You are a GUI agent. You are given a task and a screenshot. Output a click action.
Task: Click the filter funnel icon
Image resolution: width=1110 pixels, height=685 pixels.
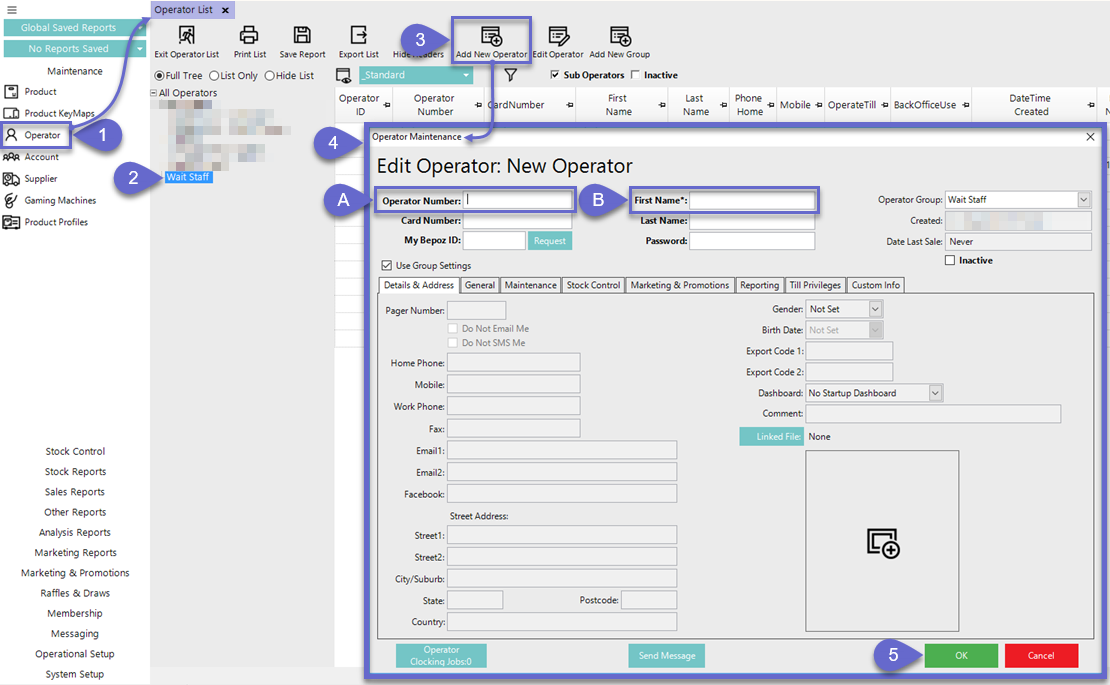click(510, 75)
